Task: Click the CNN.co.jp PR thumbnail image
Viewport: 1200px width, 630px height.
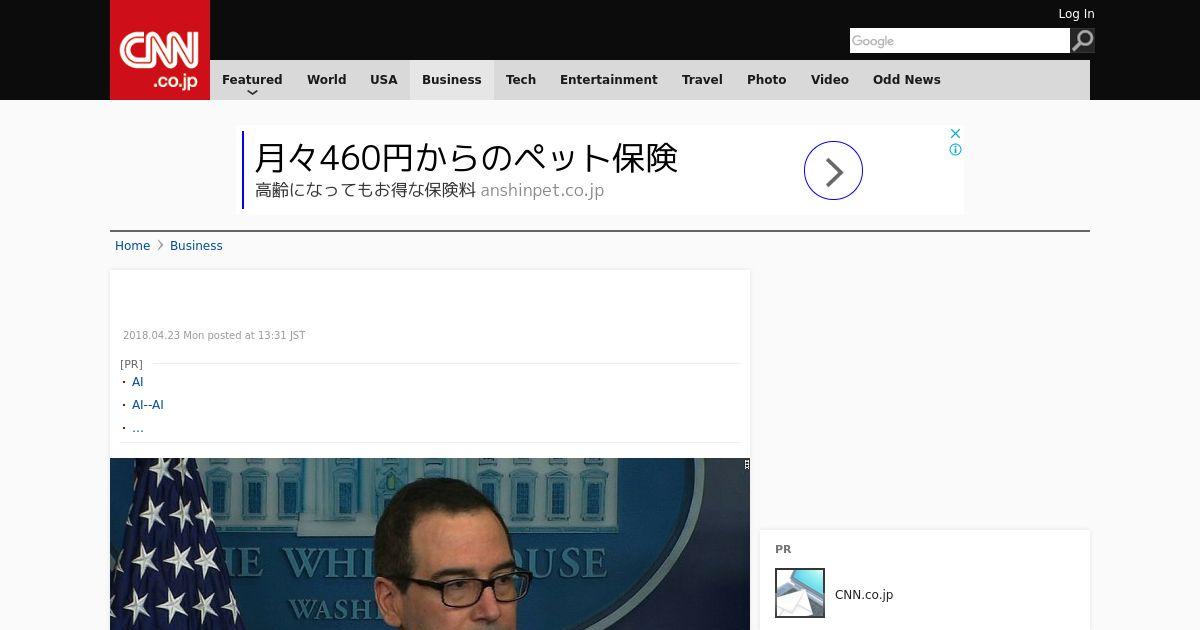Action: click(800, 593)
